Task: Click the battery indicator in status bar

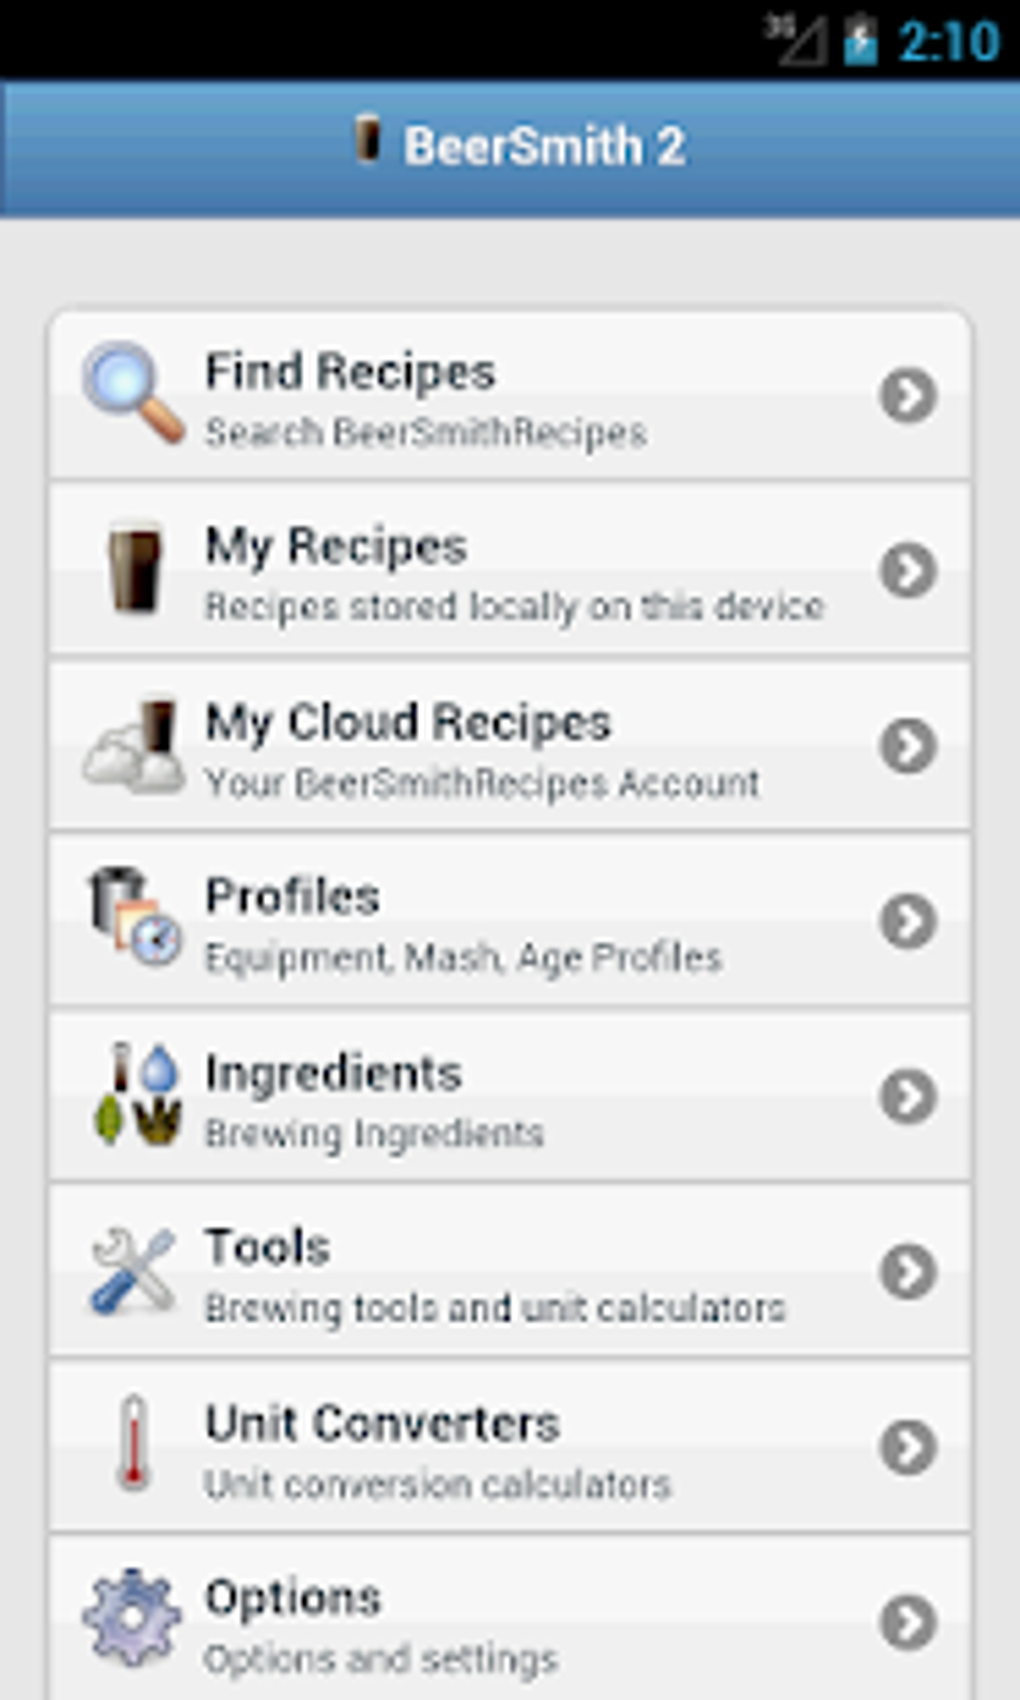Action: coord(860,42)
